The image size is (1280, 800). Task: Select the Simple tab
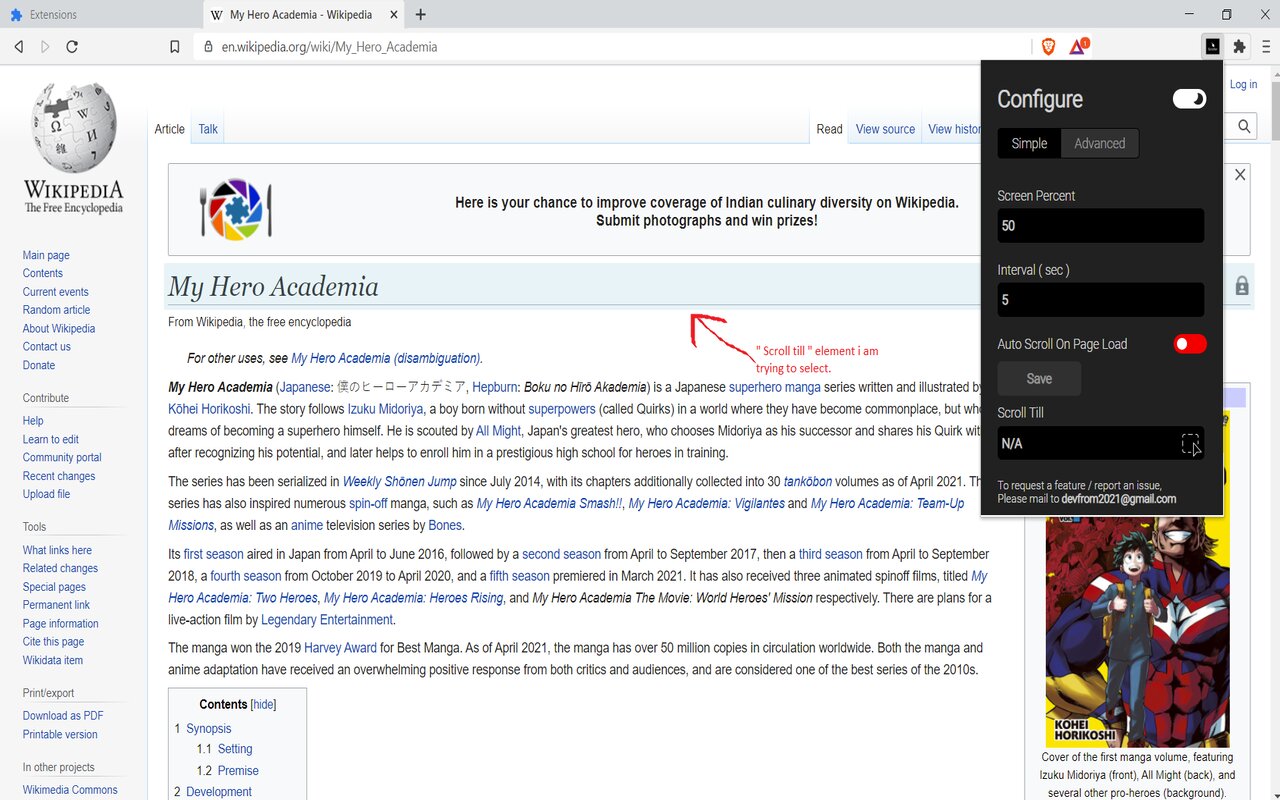1029,144
